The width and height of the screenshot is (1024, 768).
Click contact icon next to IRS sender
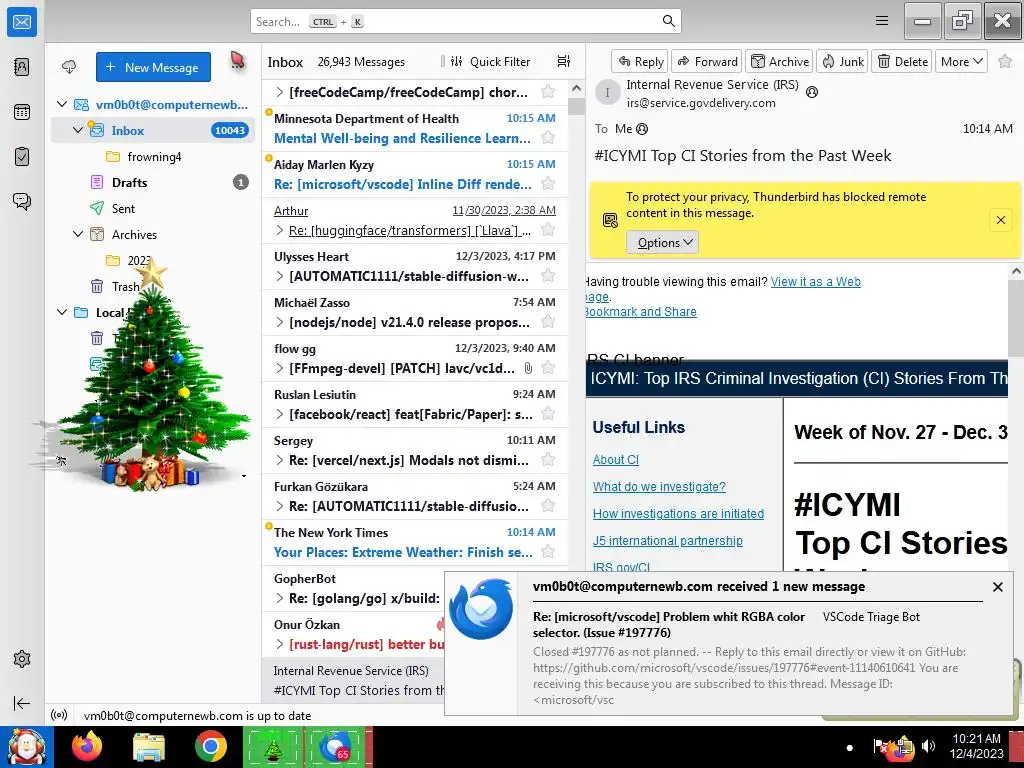point(812,92)
